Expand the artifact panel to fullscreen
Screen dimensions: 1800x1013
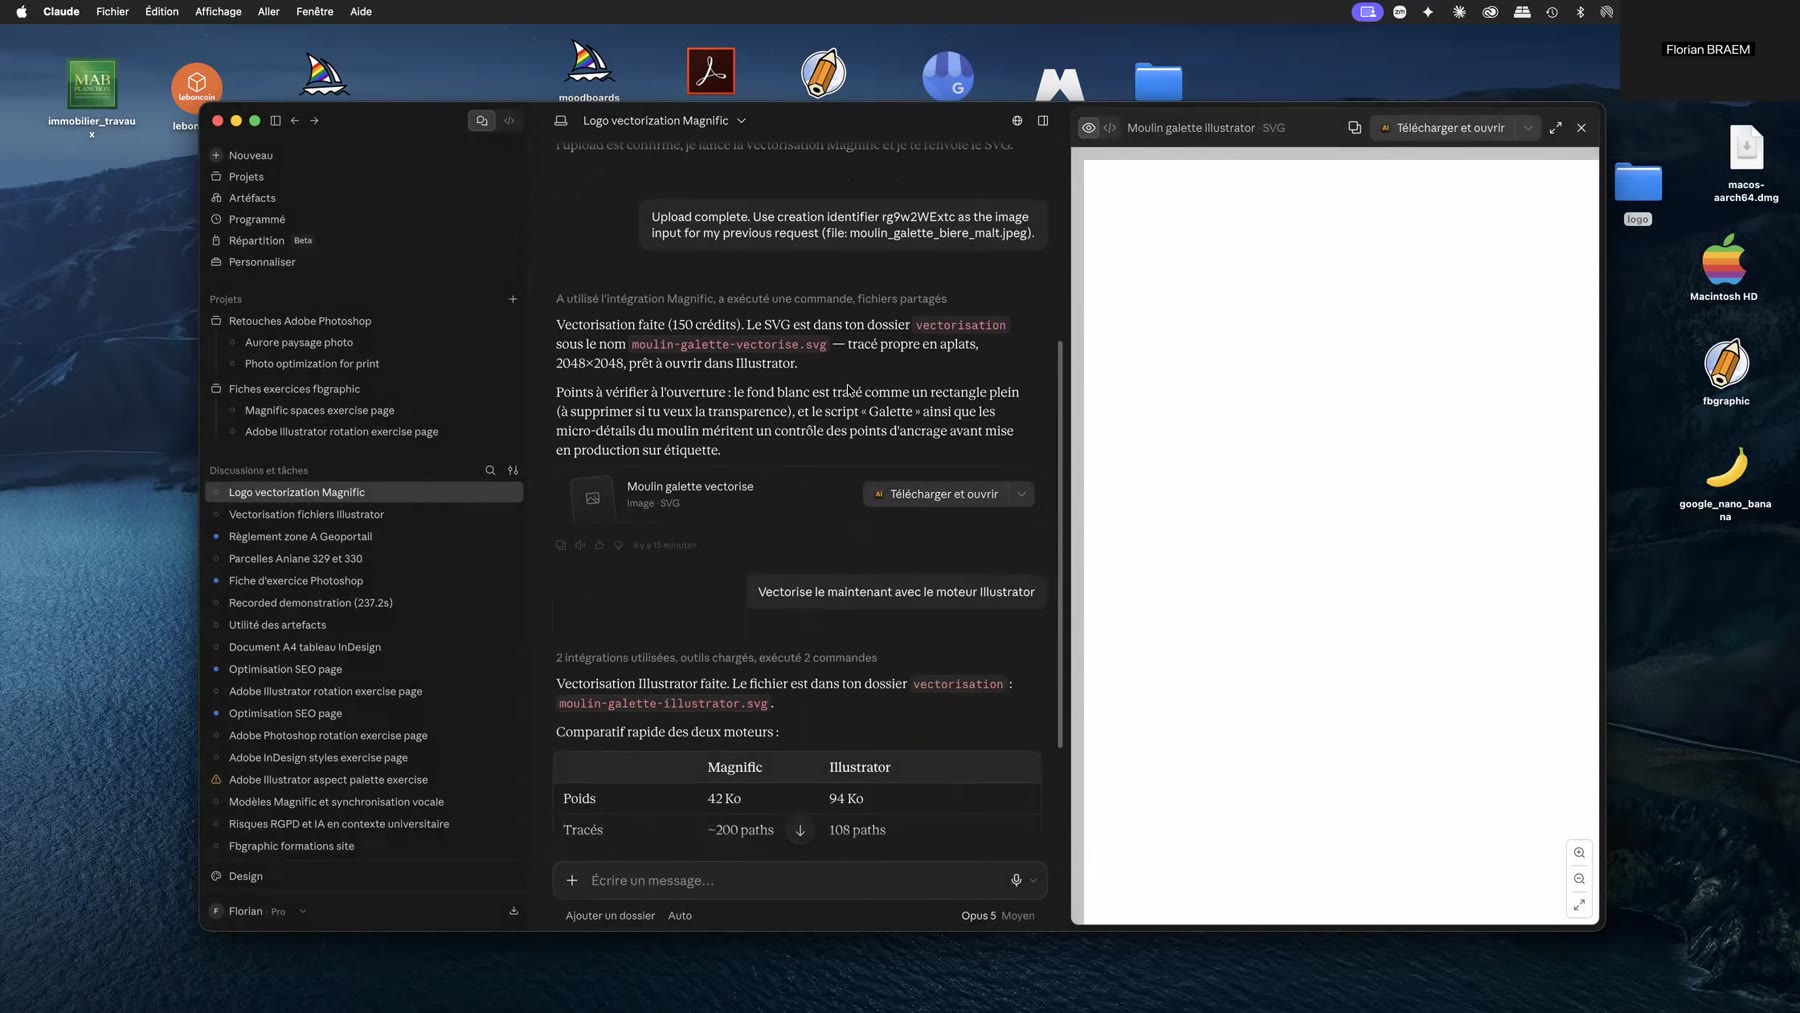(x=1556, y=128)
